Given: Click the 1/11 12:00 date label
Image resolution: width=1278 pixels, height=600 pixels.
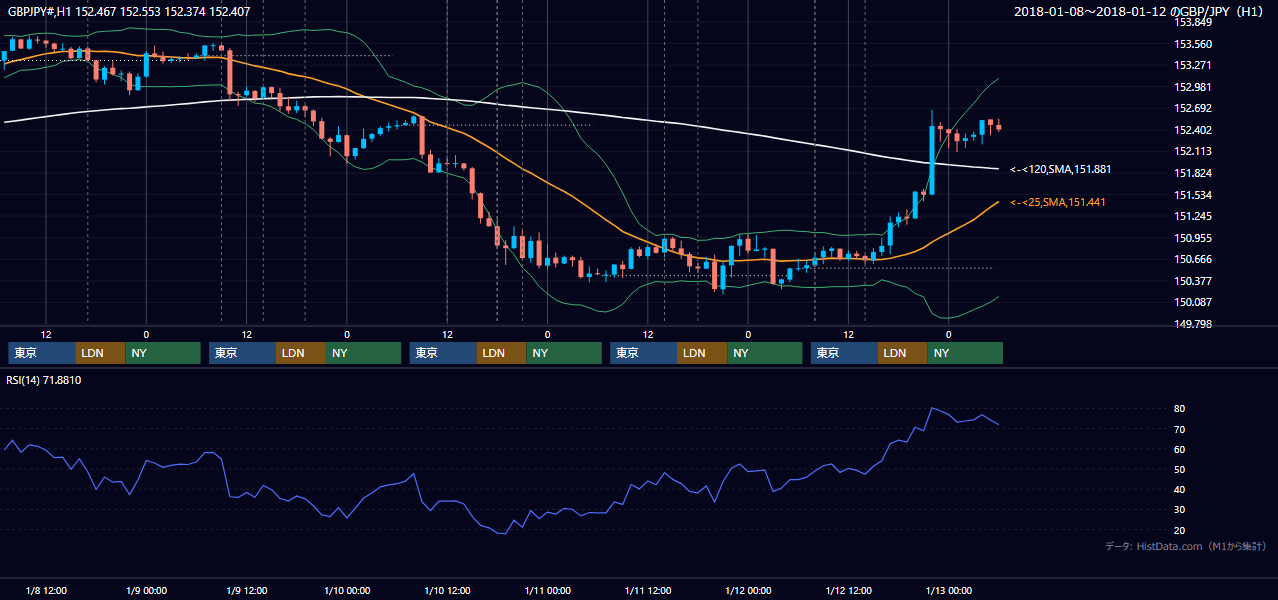Looking at the screenshot, I should (x=647, y=590).
